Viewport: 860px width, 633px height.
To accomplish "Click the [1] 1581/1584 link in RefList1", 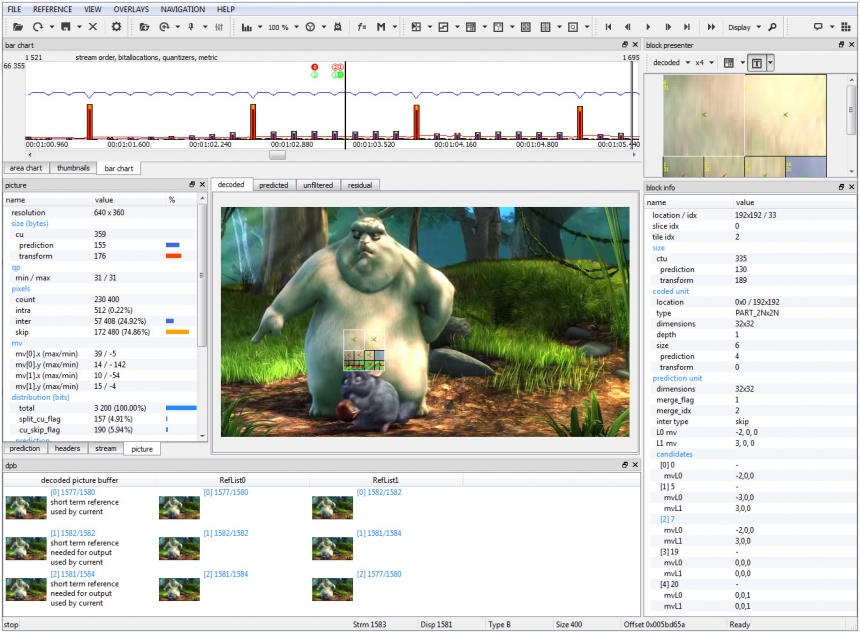I will pyautogui.click(x=379, y=533).
